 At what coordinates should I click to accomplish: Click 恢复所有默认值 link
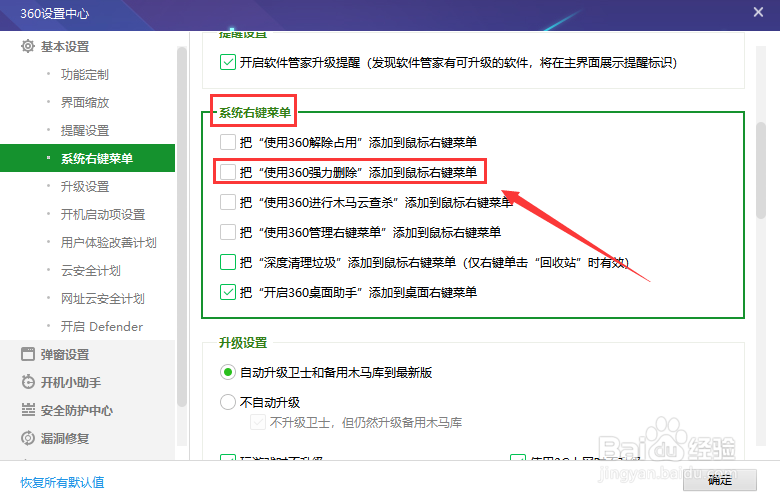pos(62,482)
